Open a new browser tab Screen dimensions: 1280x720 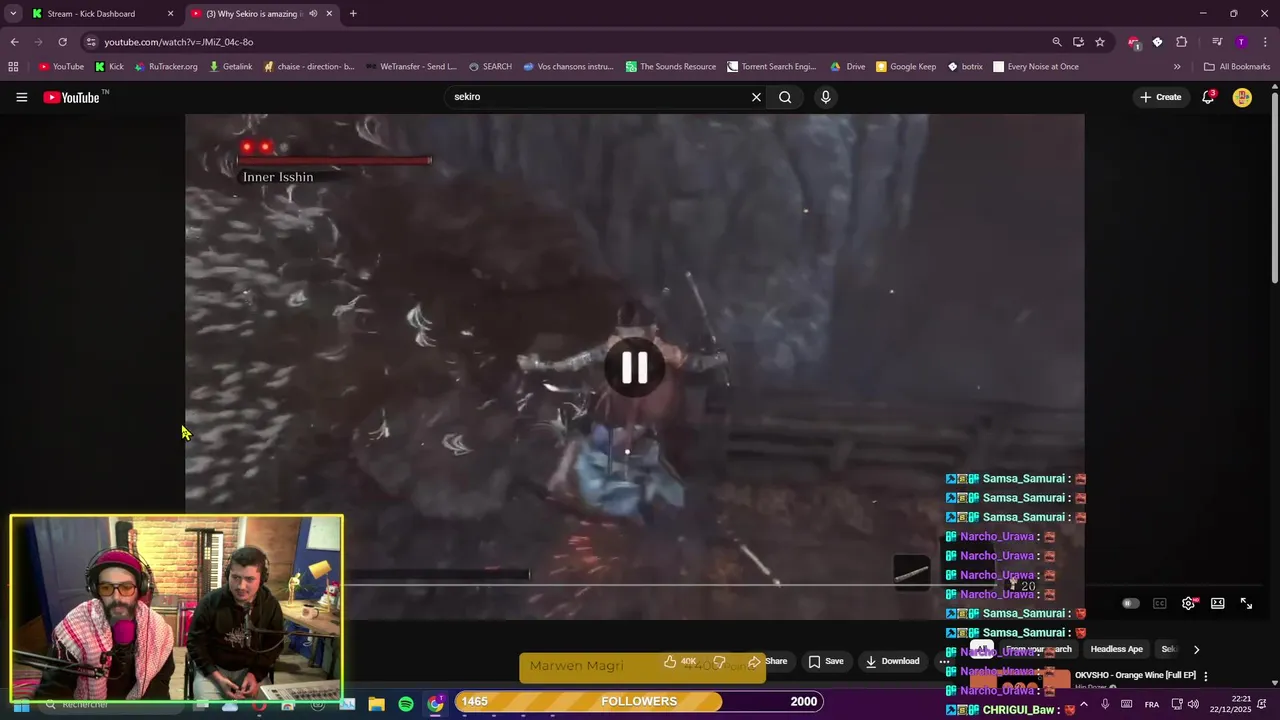[x=353, y=14]
